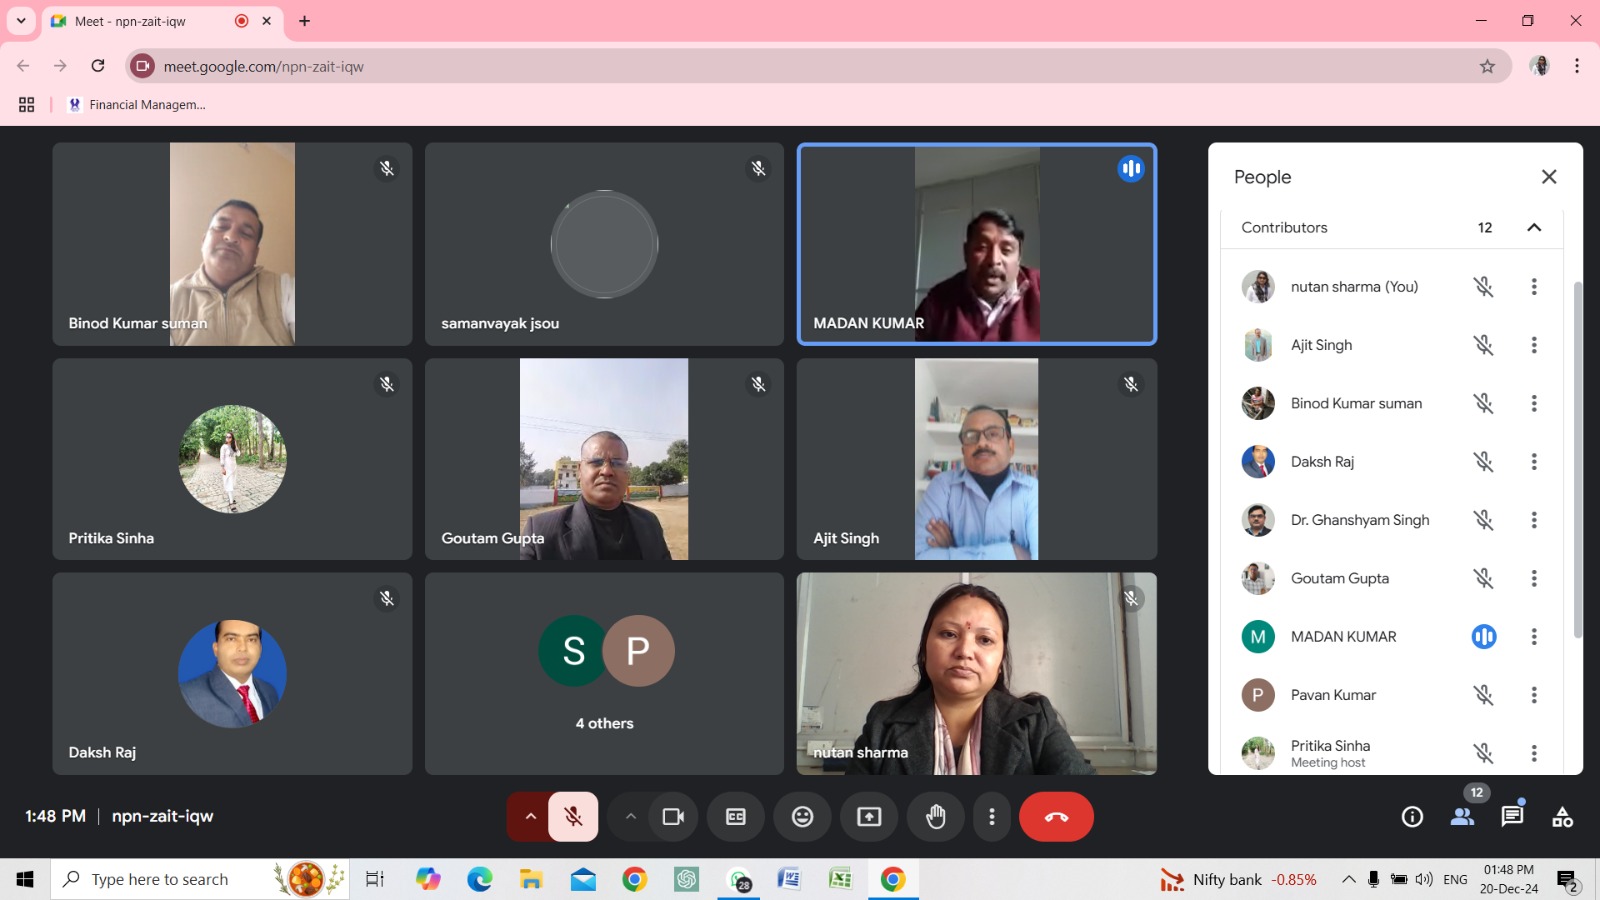Open more actions for nutan sharma (You)

click(x=1534, y=287)
